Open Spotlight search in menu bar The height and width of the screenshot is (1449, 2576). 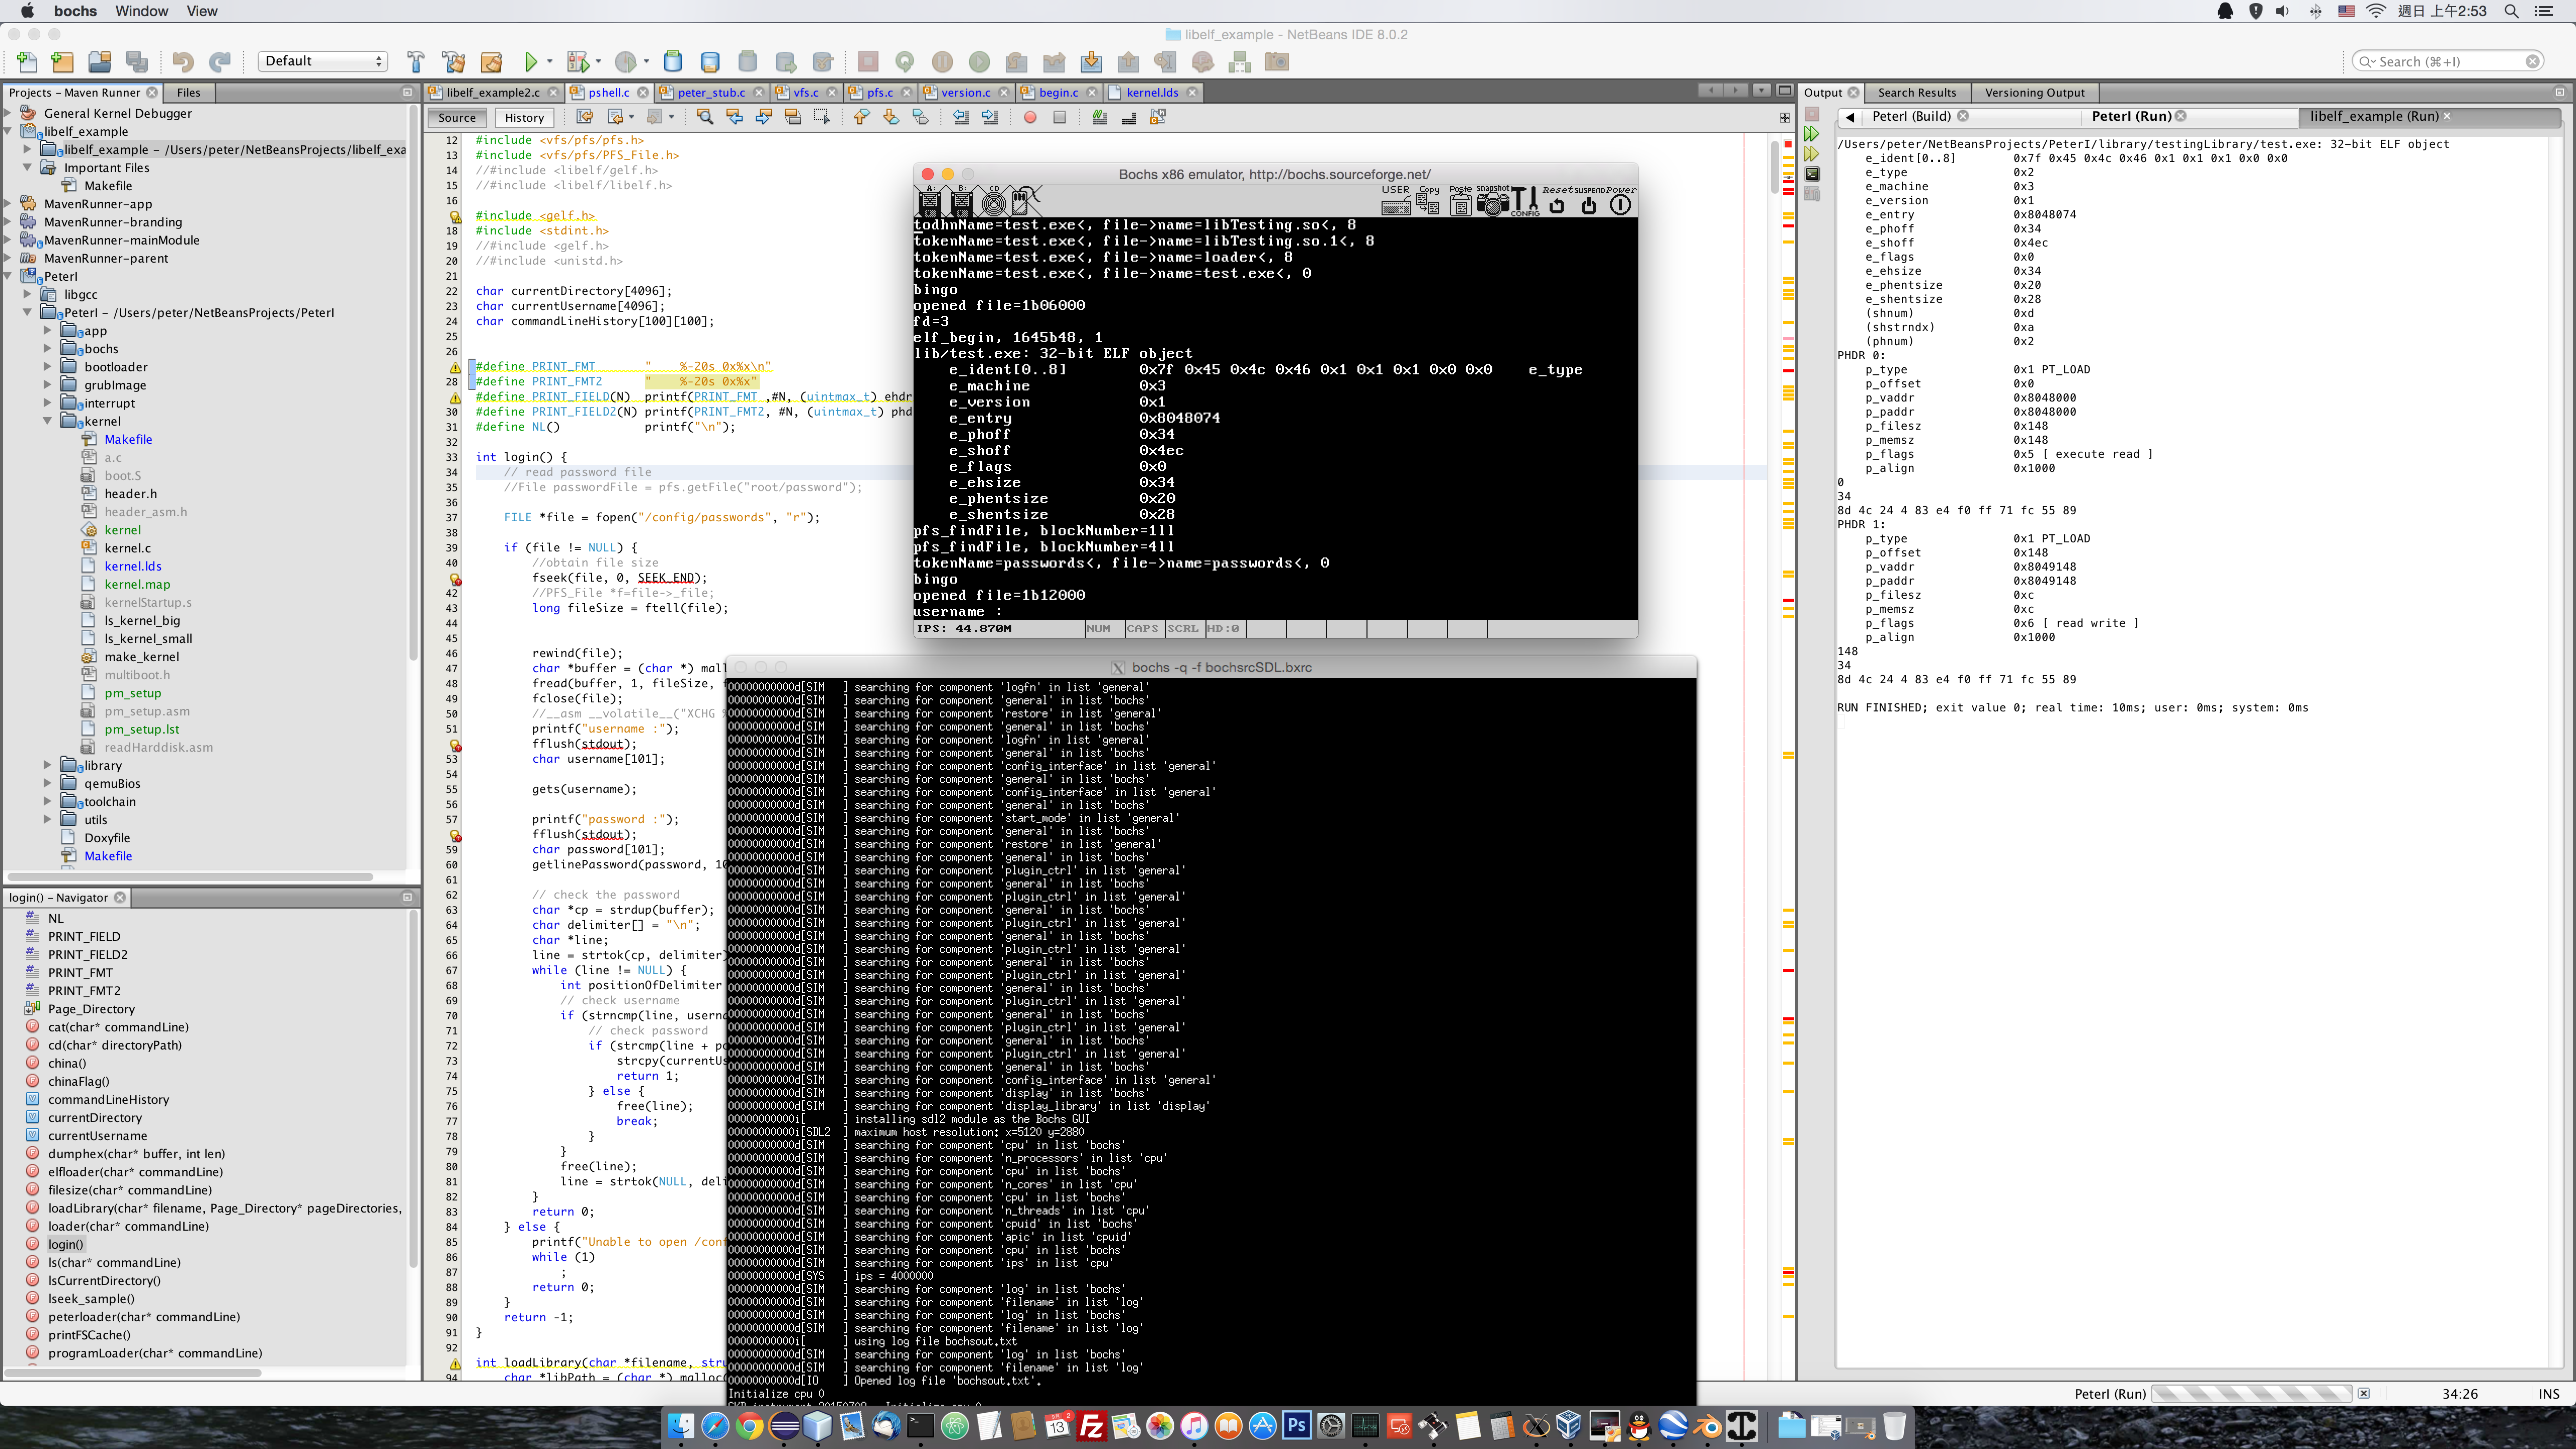coord(2511,11)
